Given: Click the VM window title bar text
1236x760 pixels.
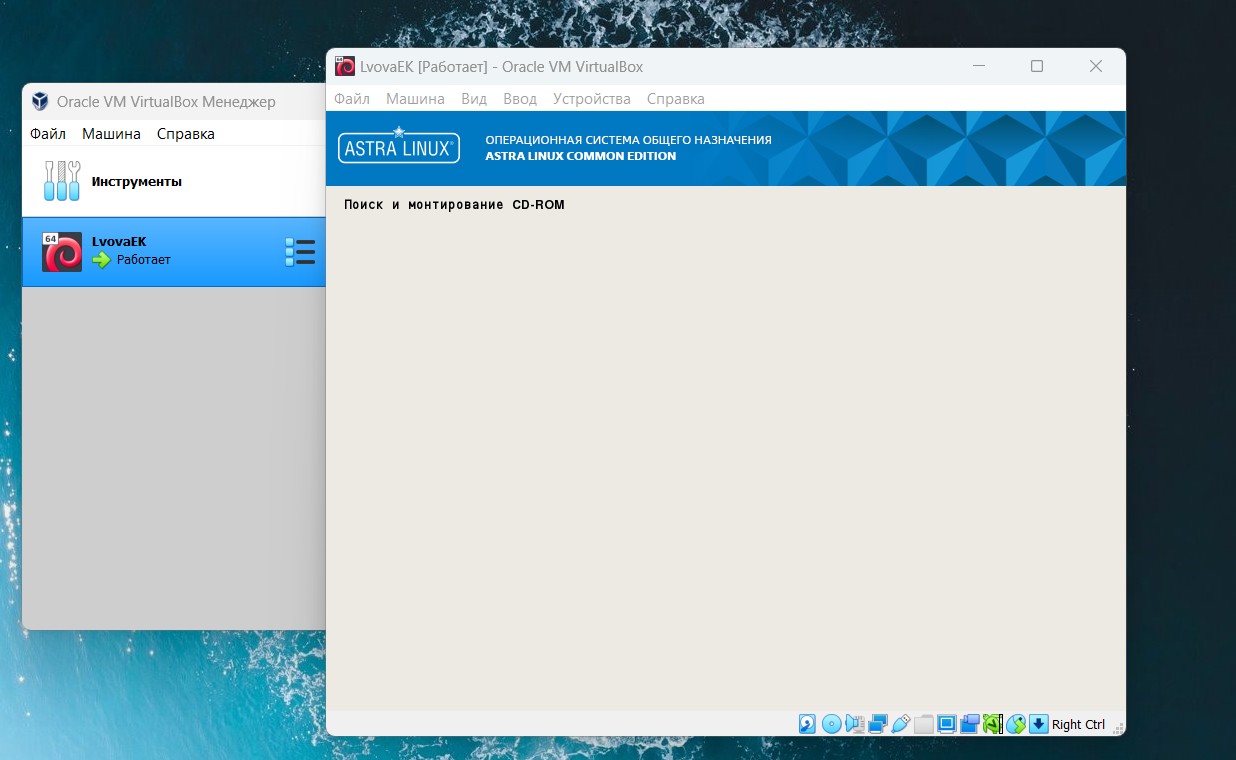Looking at the screenshot, I should tap(502, 67).
